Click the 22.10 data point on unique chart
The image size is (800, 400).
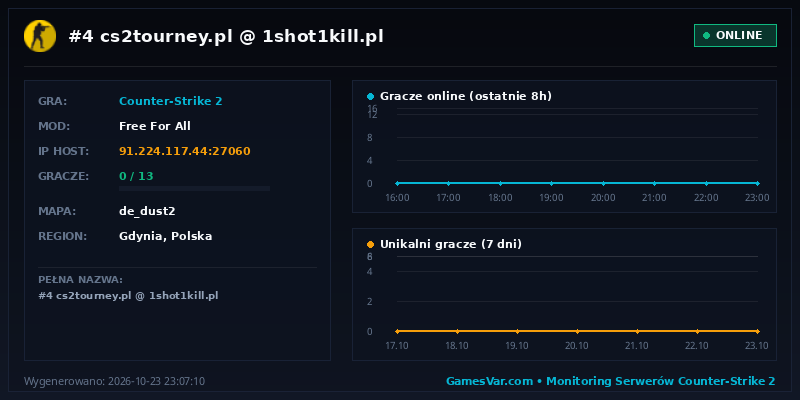tap(697, 331)
